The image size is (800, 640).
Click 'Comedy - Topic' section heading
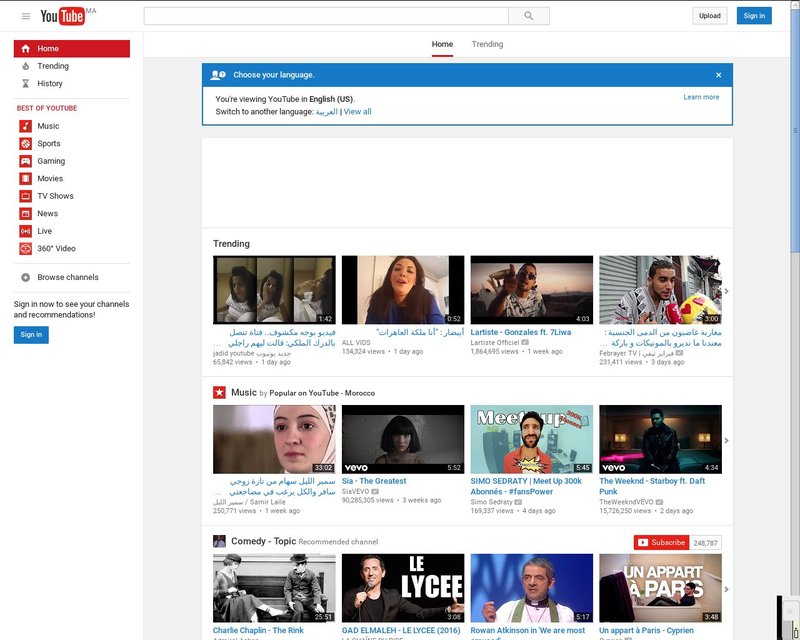click(x=263, y=541)
